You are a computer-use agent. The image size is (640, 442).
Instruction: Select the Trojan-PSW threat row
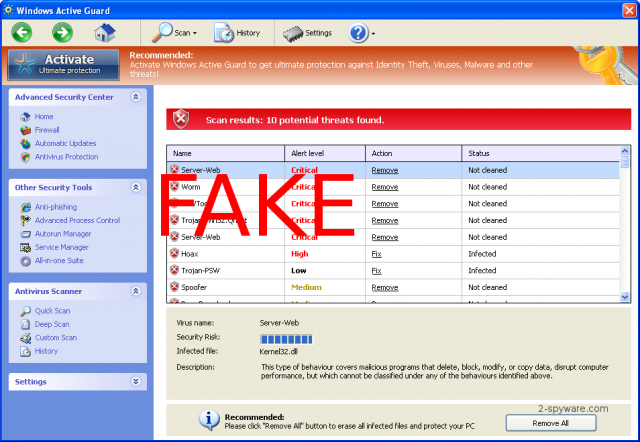coord(393,271)
